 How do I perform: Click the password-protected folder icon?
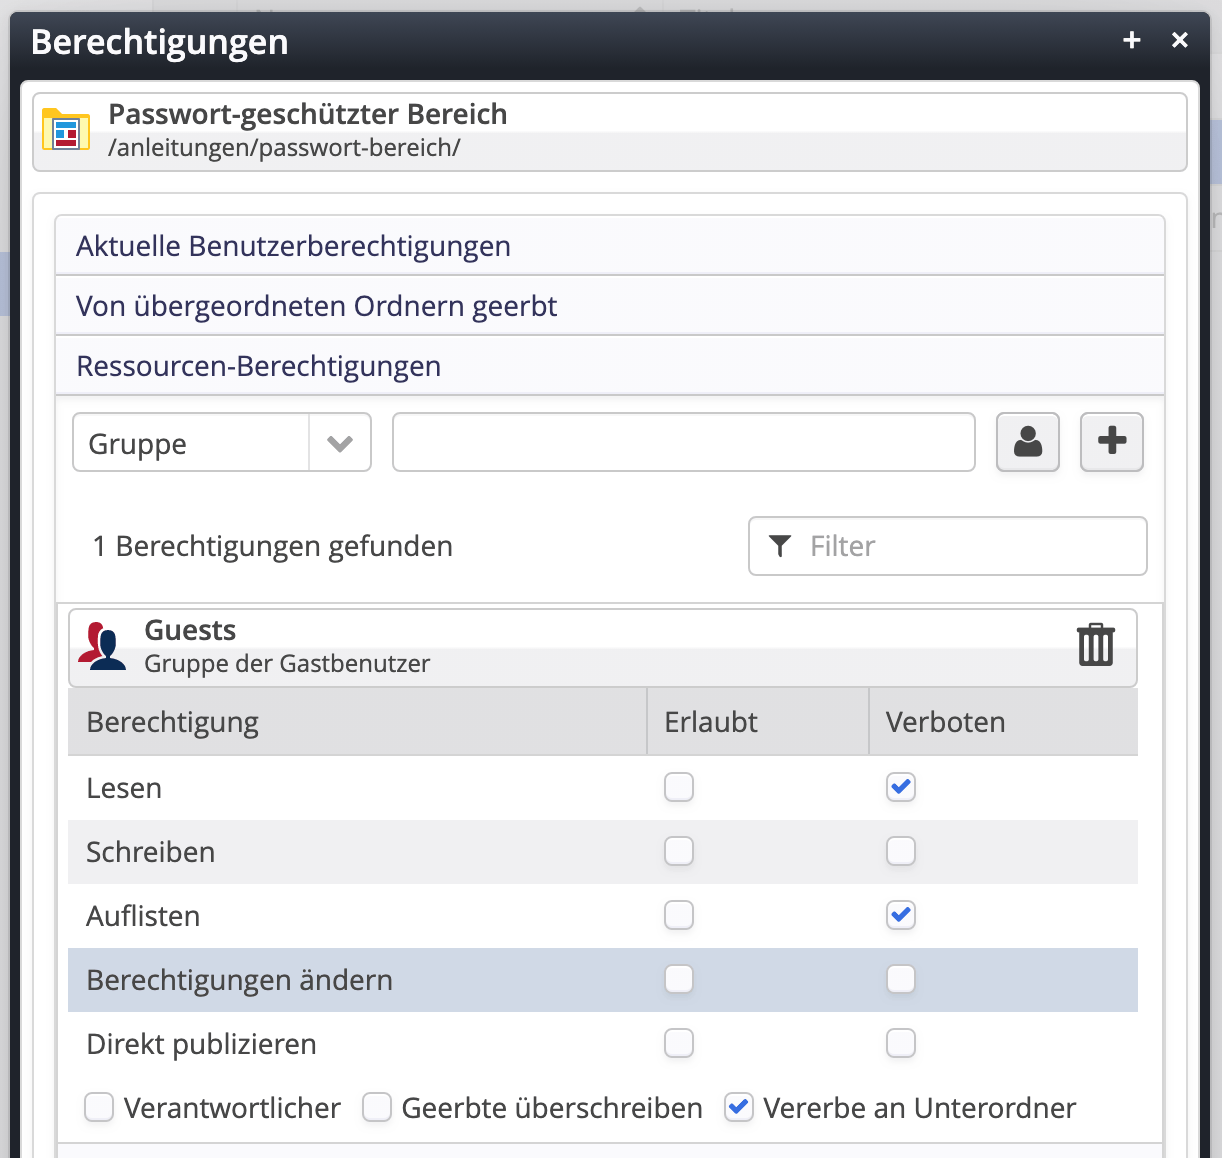66,131
